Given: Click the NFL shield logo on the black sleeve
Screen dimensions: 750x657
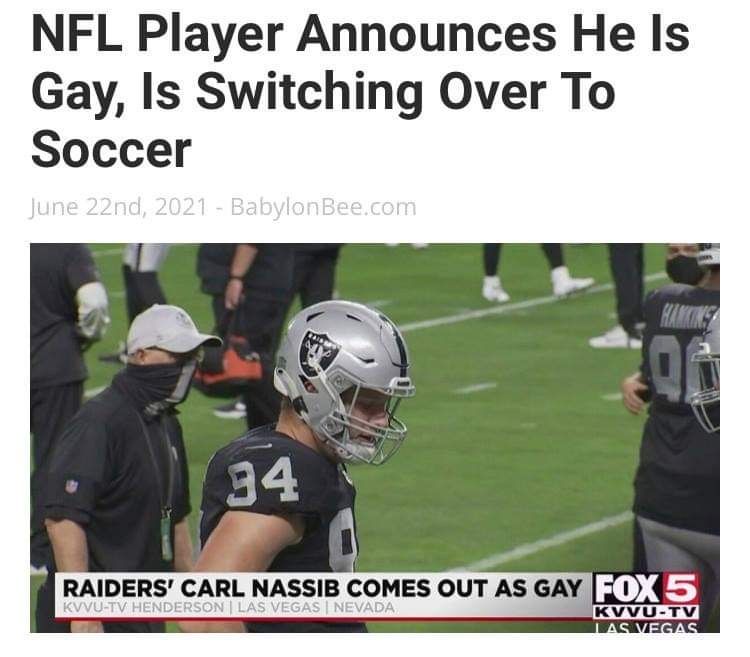Looking at the screenshot, I should (x=71, y=486).
